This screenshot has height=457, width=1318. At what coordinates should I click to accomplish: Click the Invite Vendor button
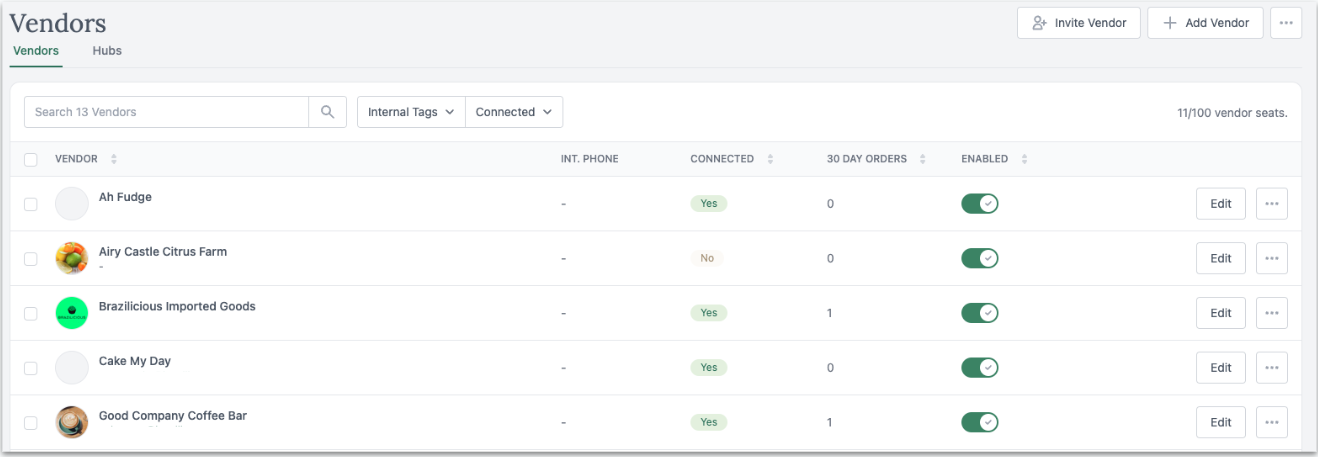pos(1078,23)
